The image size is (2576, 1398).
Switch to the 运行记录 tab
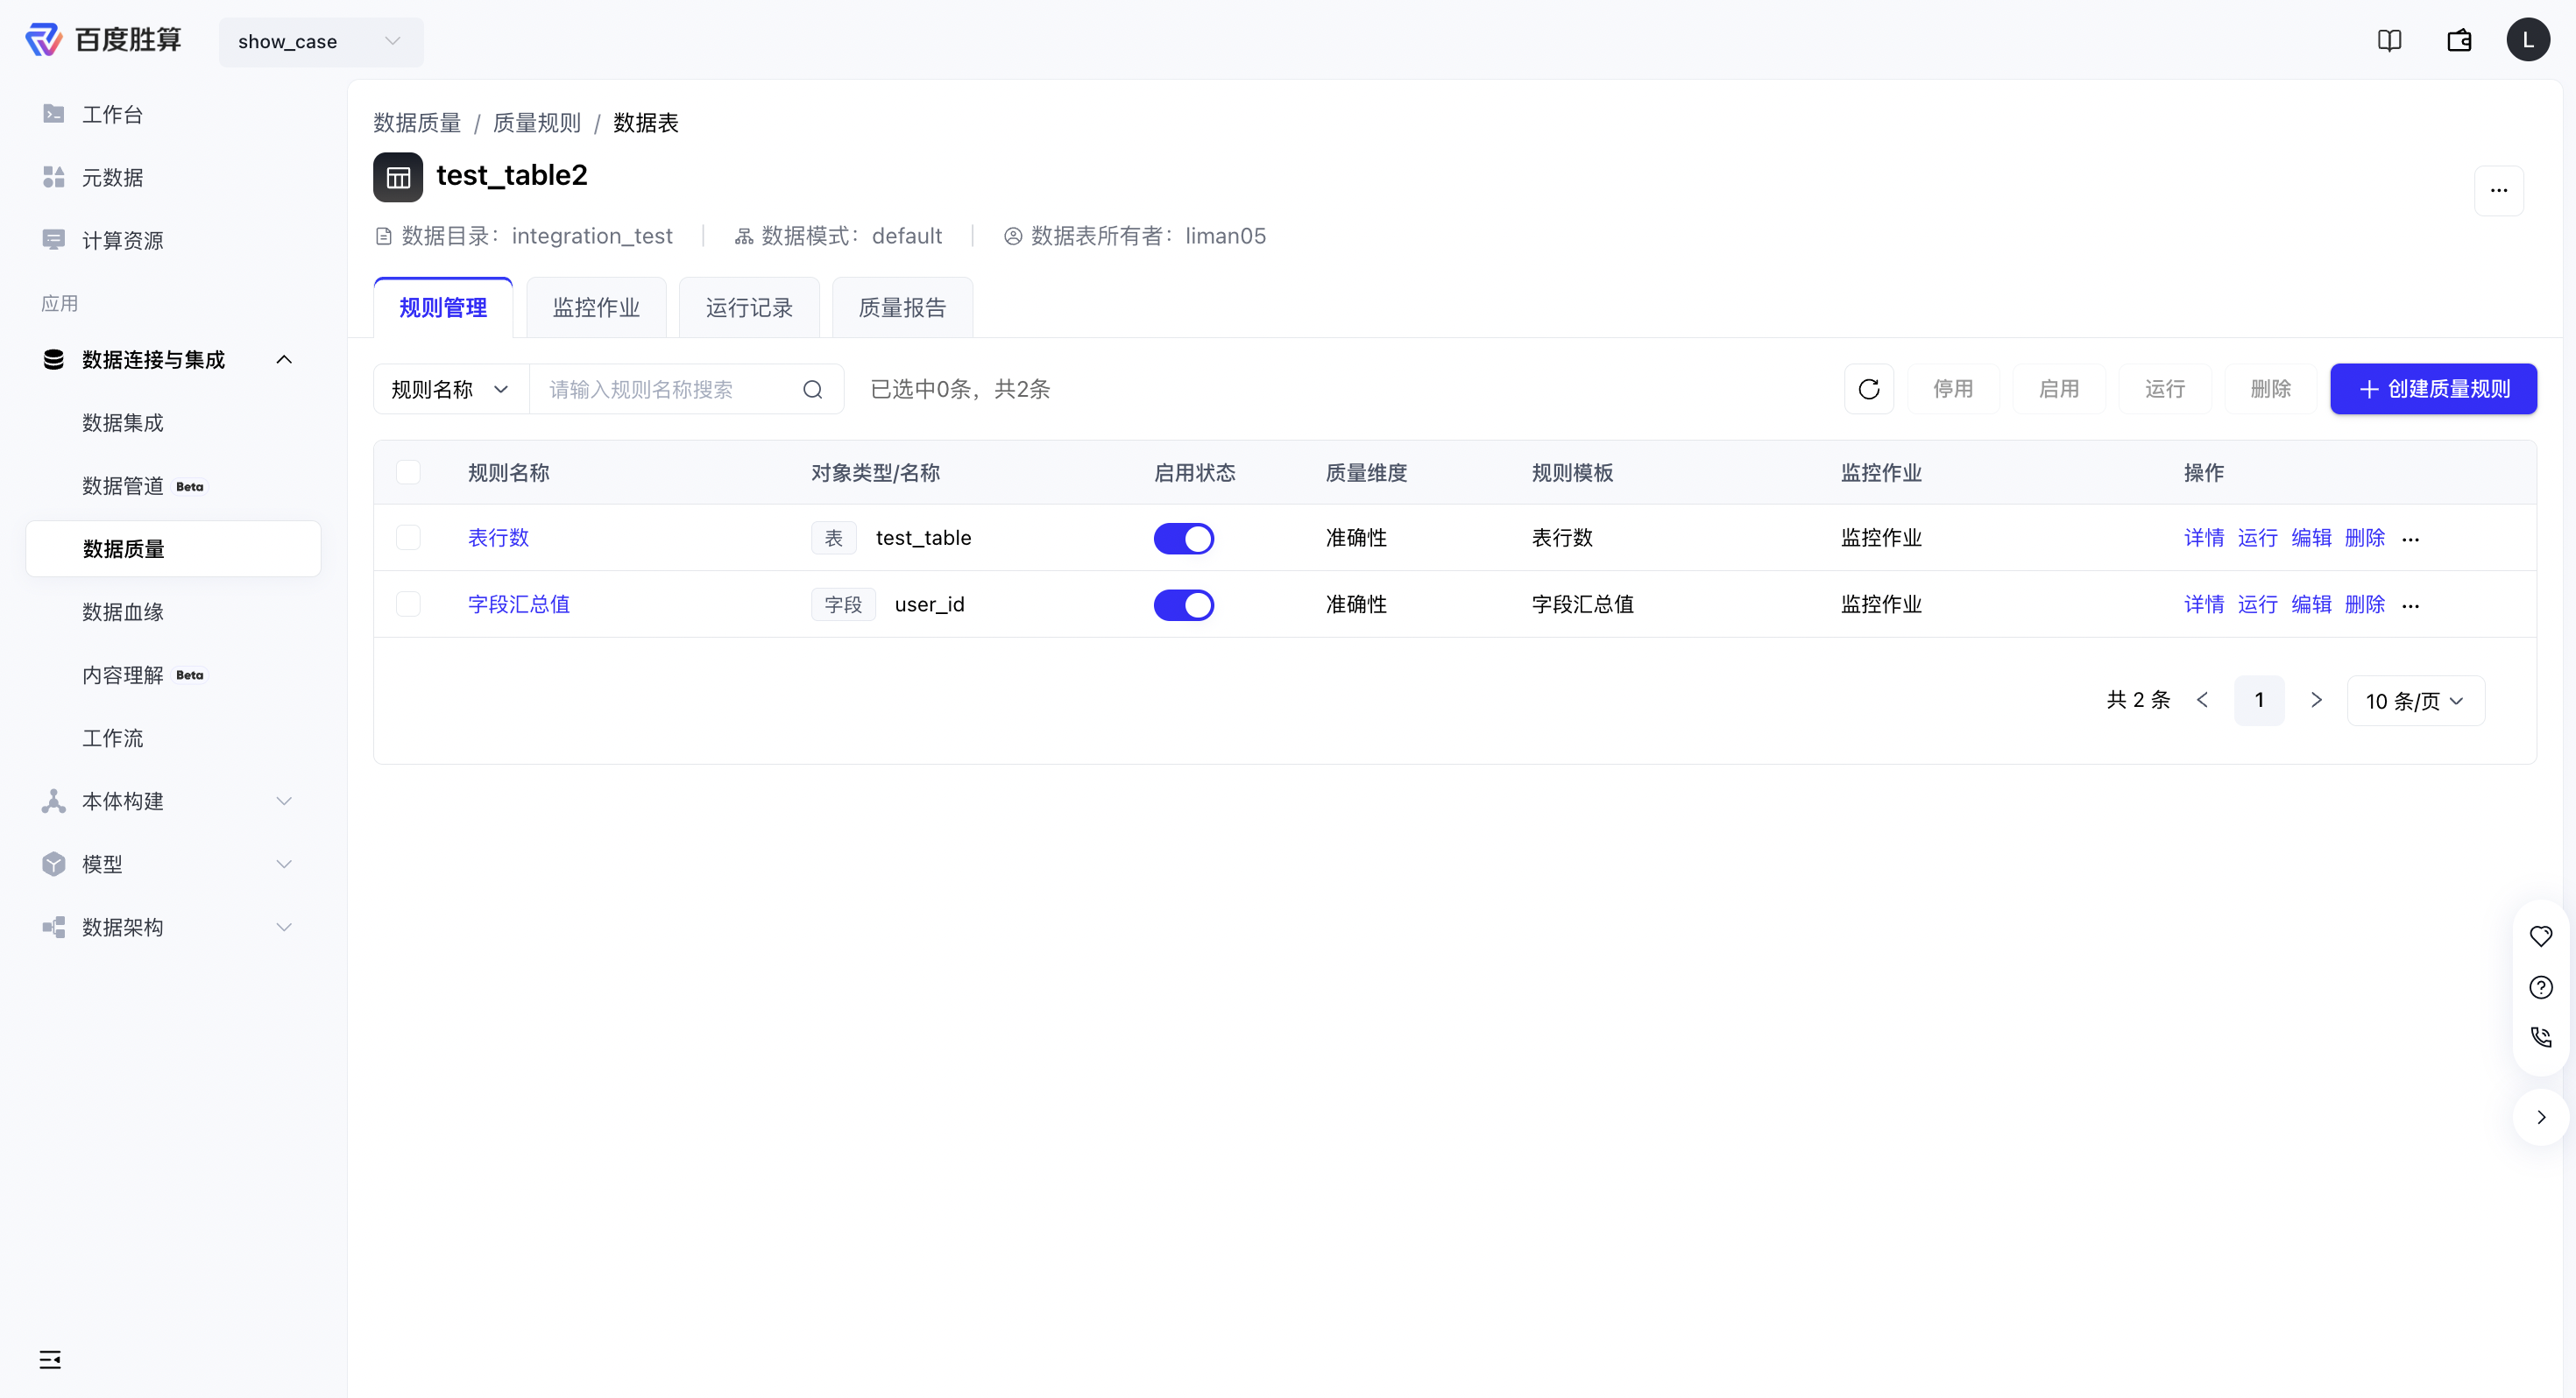(749, 308)
